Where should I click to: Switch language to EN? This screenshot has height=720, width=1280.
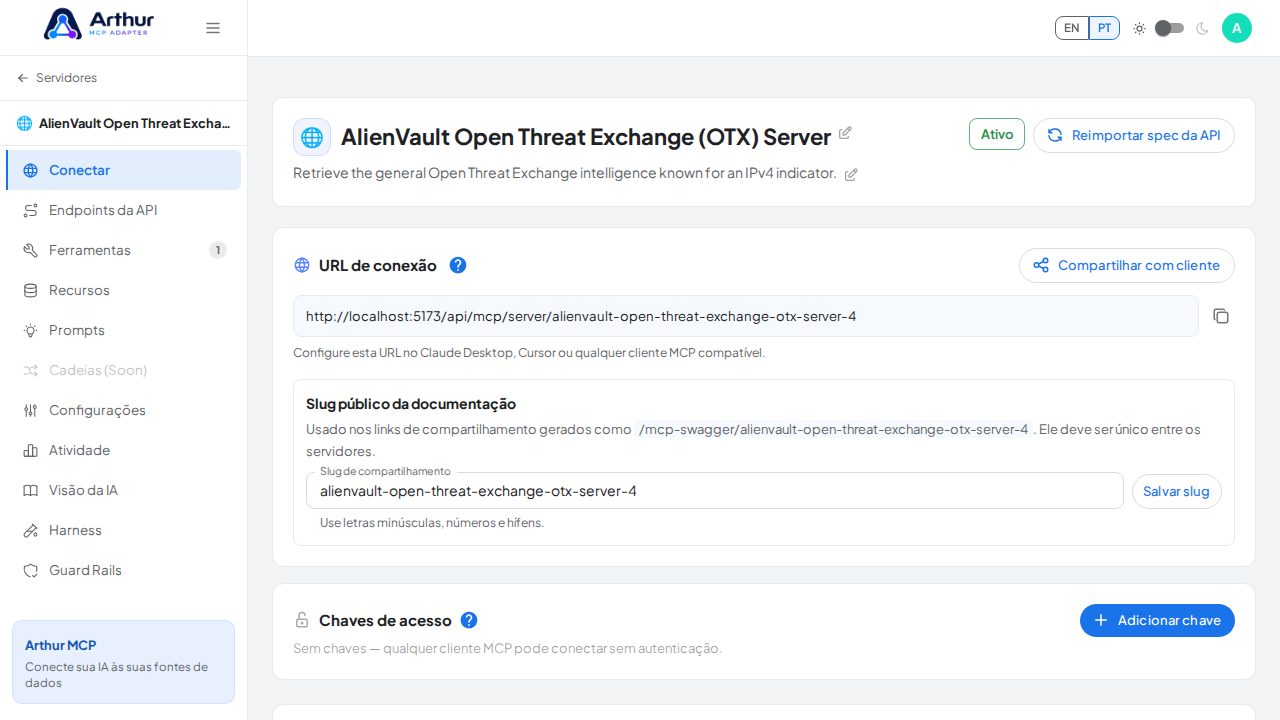(1072, 28)
